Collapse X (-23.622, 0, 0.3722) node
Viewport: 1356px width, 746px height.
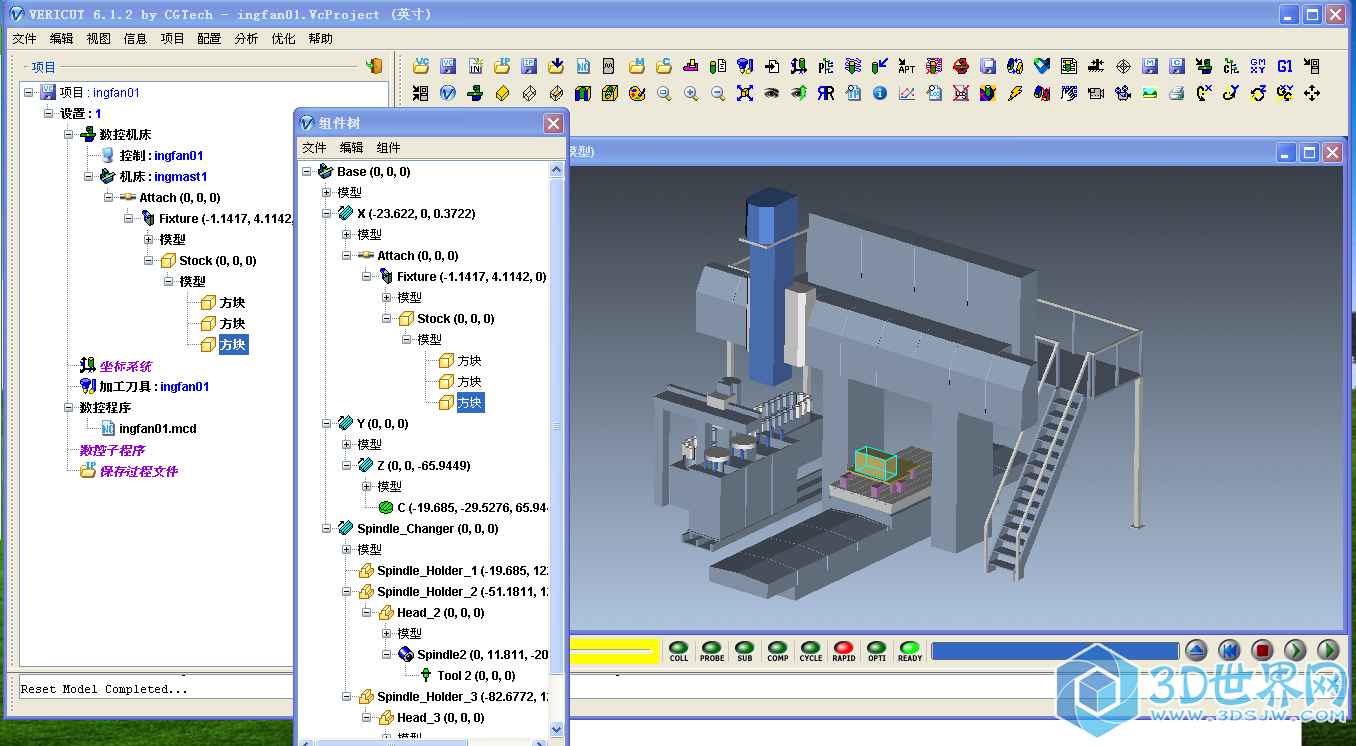point(327,214)
